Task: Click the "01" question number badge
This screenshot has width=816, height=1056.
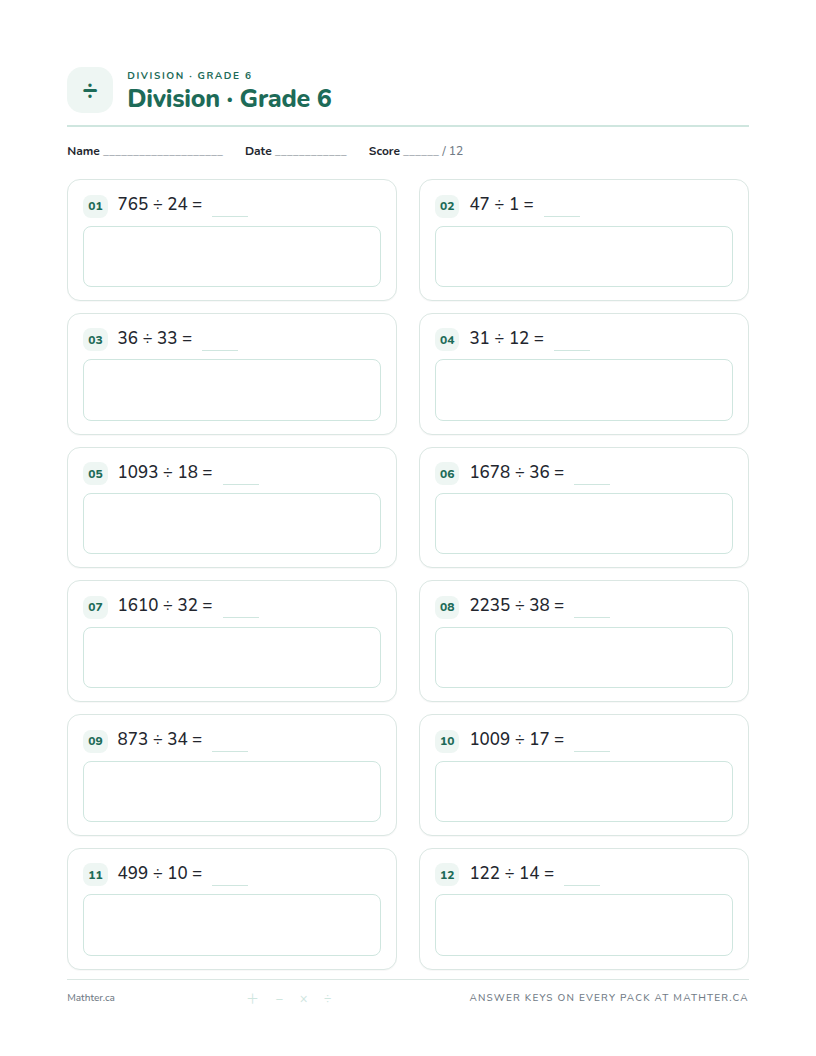Action: coord(96,206)
